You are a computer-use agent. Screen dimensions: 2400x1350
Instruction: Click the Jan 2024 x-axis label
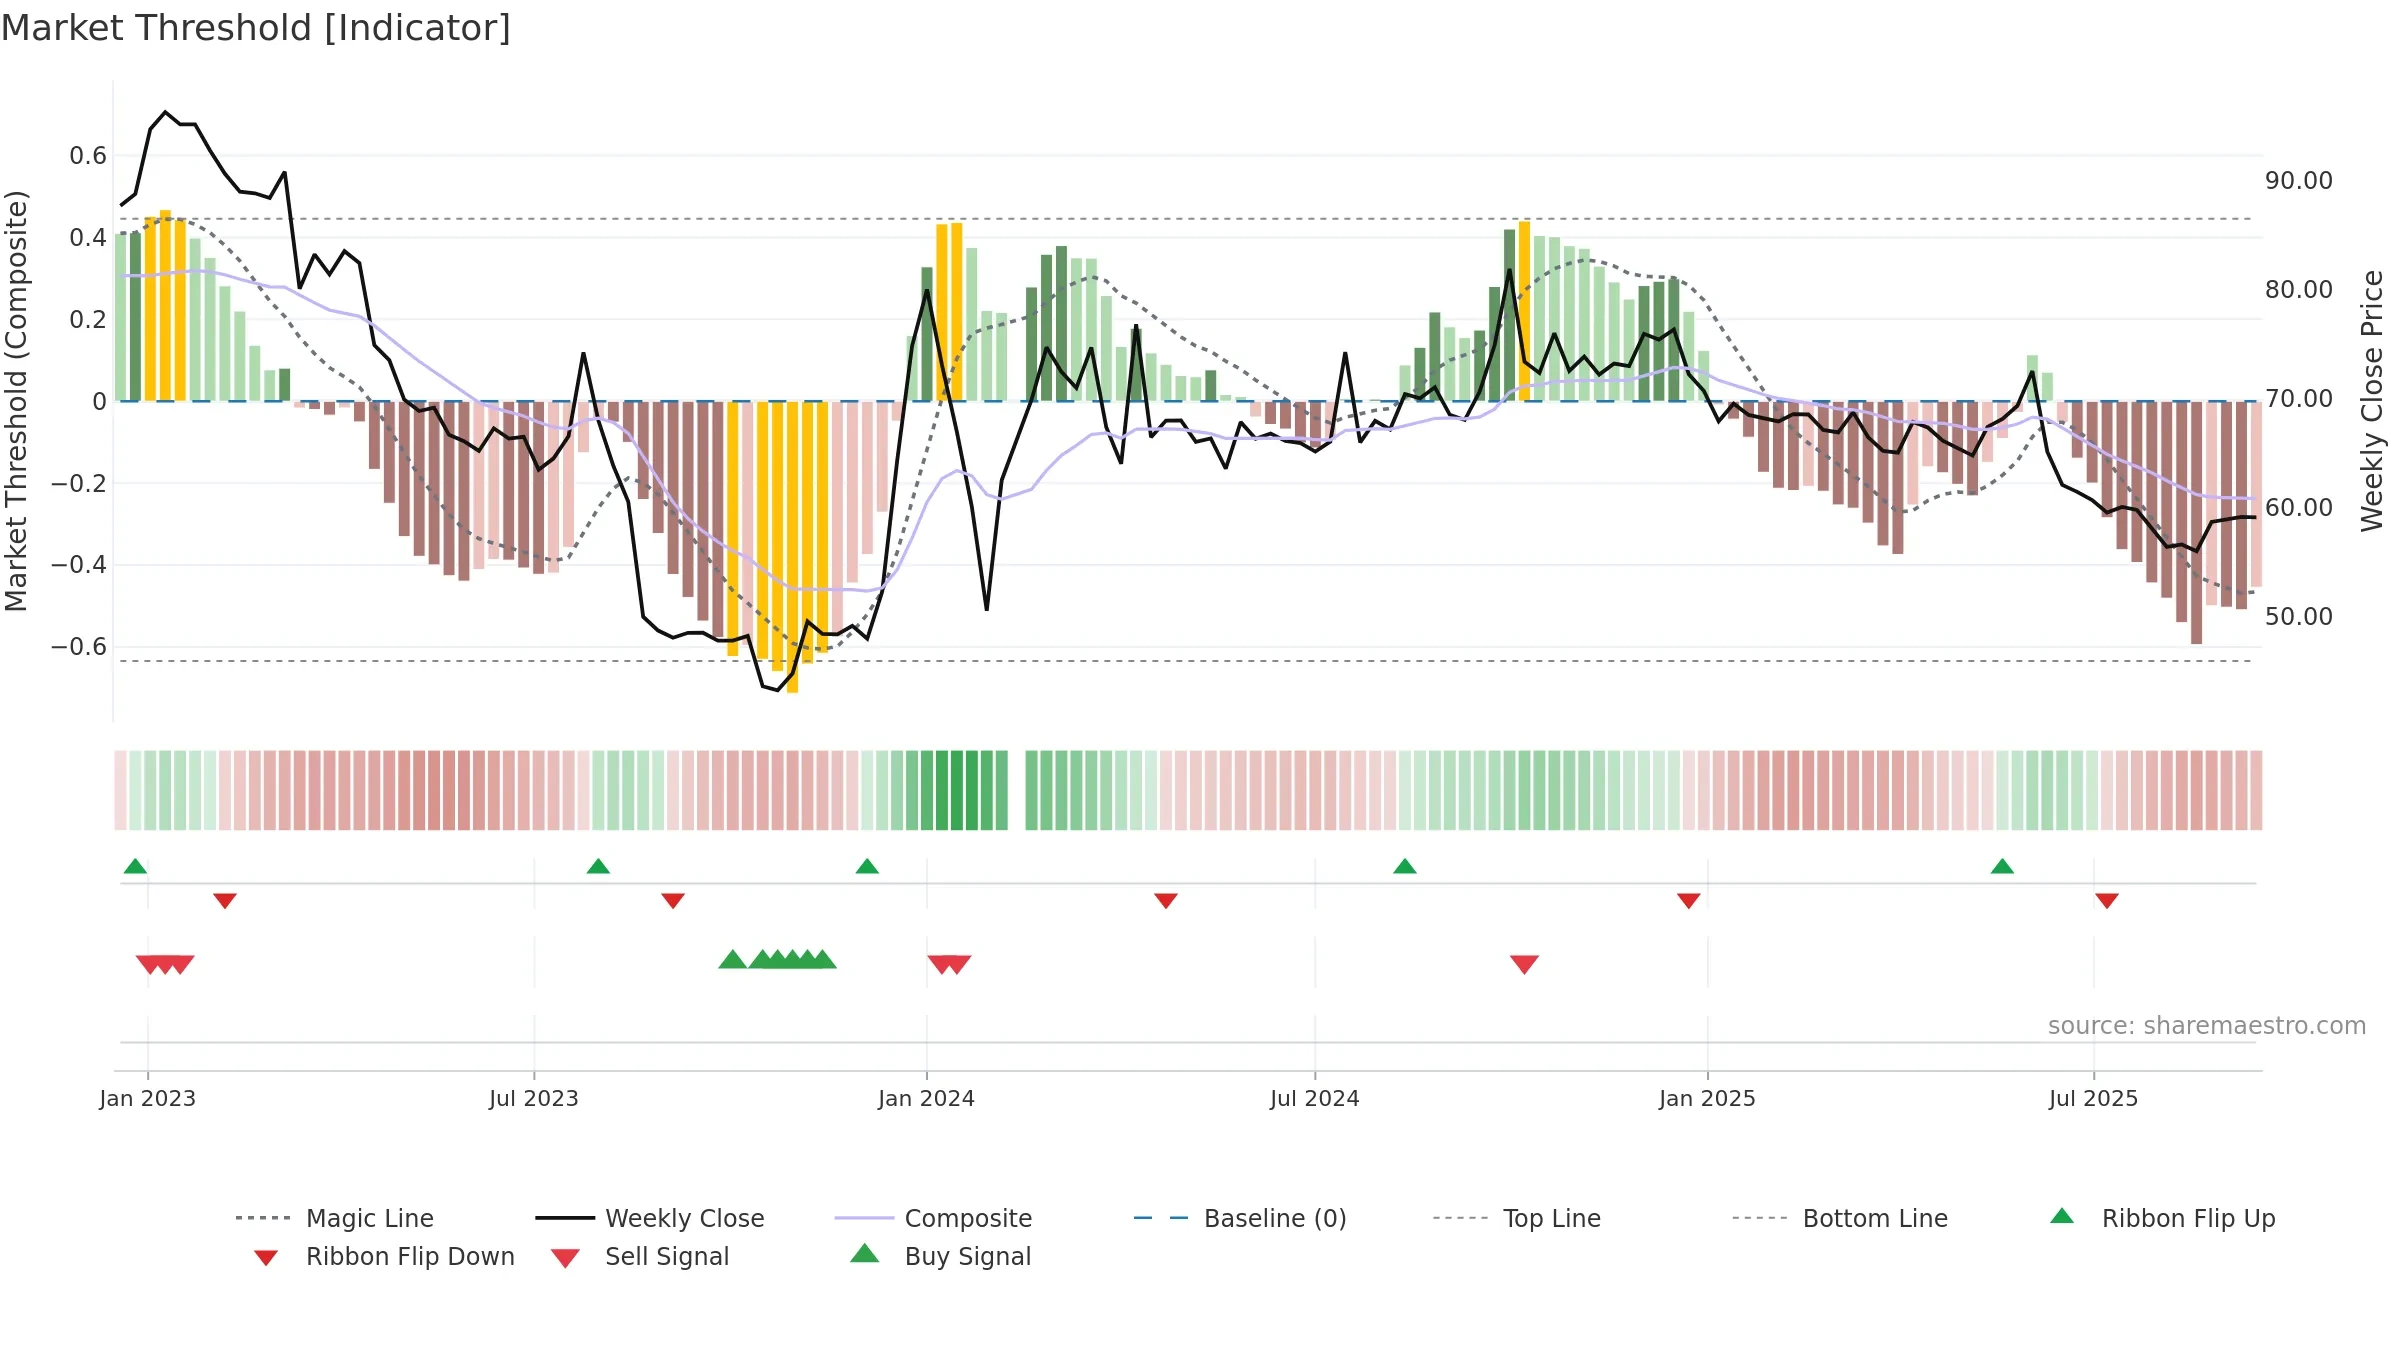pos(927,1098)
